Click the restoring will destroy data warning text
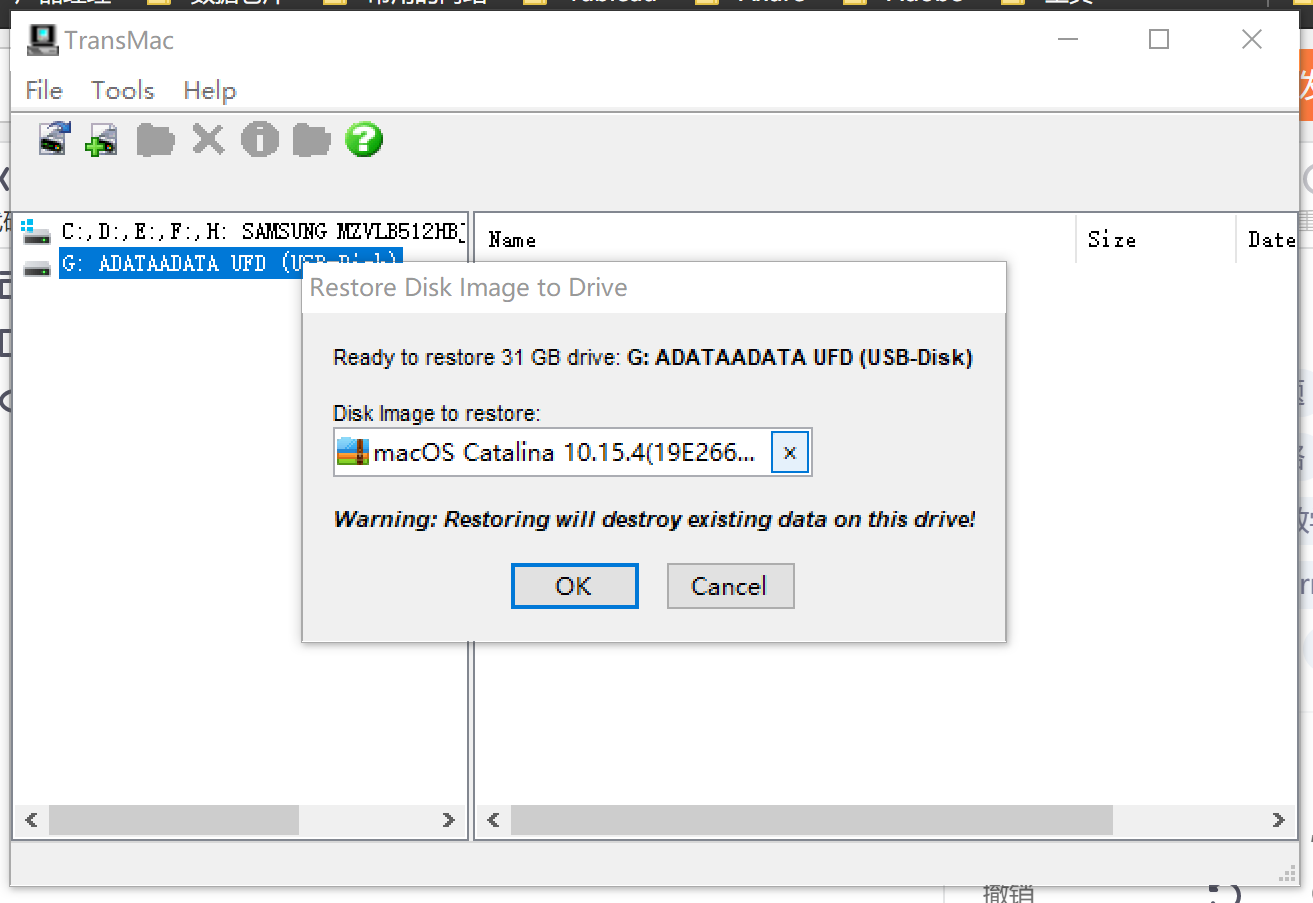This screenshot has width=1313, height=903. [x=655, y=520]
